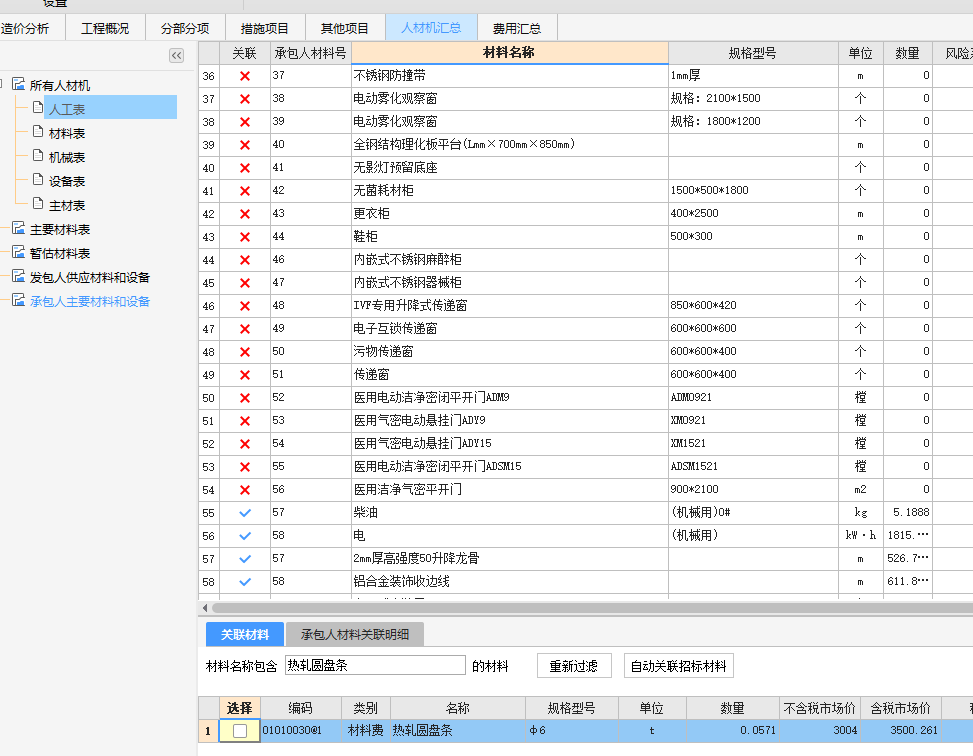Select the 内嵌式不锈钢麻醉柜 cell
973x756 pixels.
coord(509,259)
